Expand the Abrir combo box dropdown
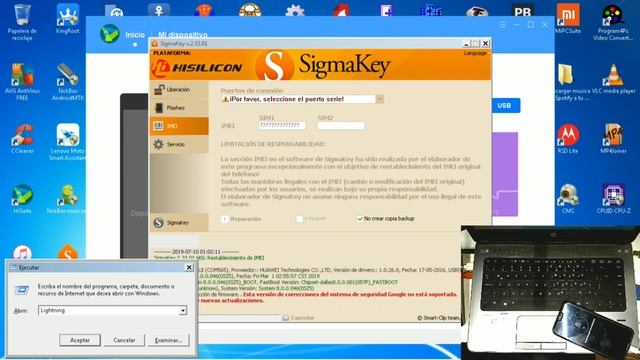The image size is (640, 360). tap(183, 311)
